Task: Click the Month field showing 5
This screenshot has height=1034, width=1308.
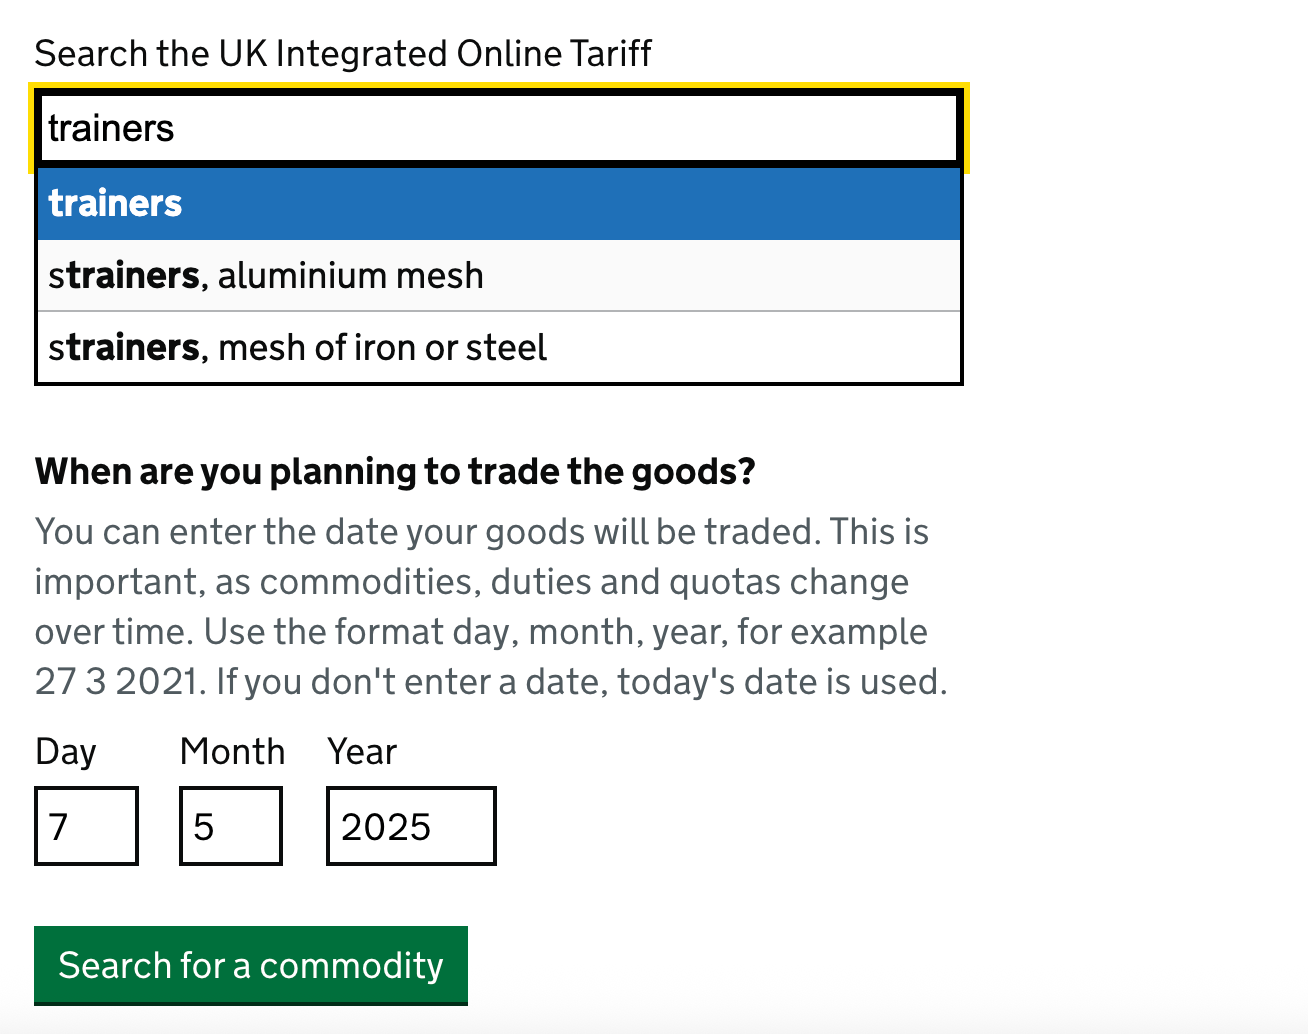Action: (x=230, y=826)
